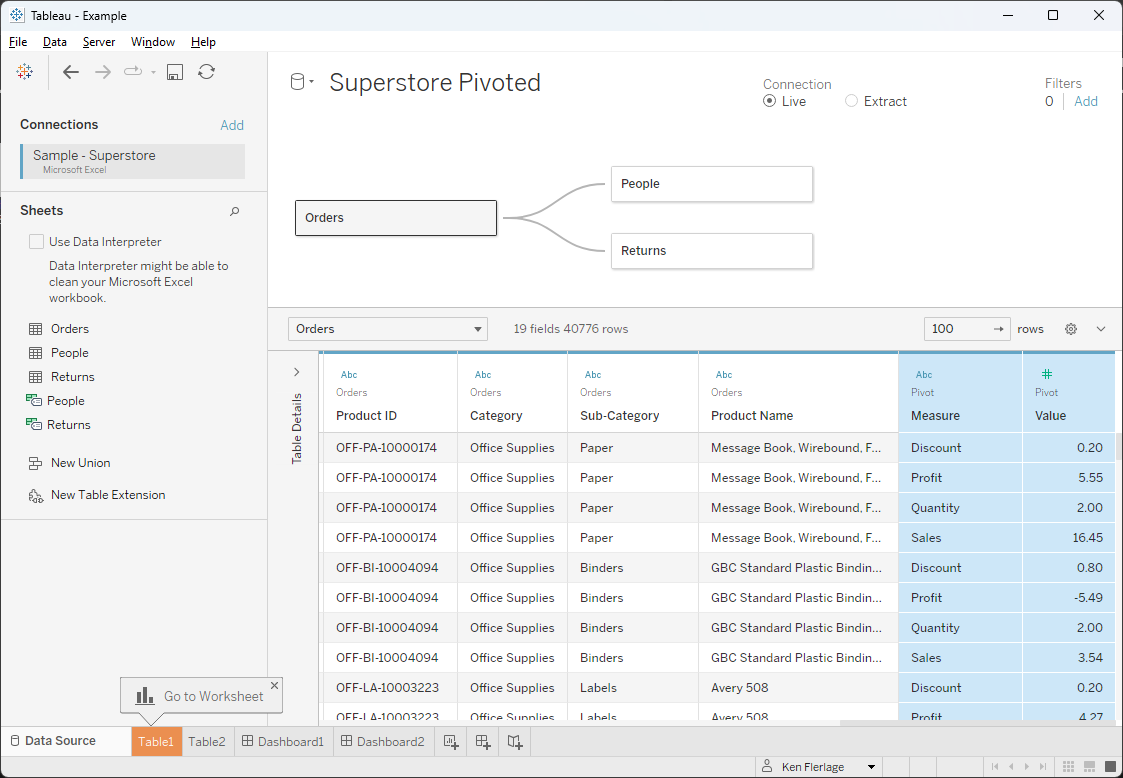This screenshot has width=1123, height=778.
Task: Click the New Story tab icon
Action: point(515,742)
